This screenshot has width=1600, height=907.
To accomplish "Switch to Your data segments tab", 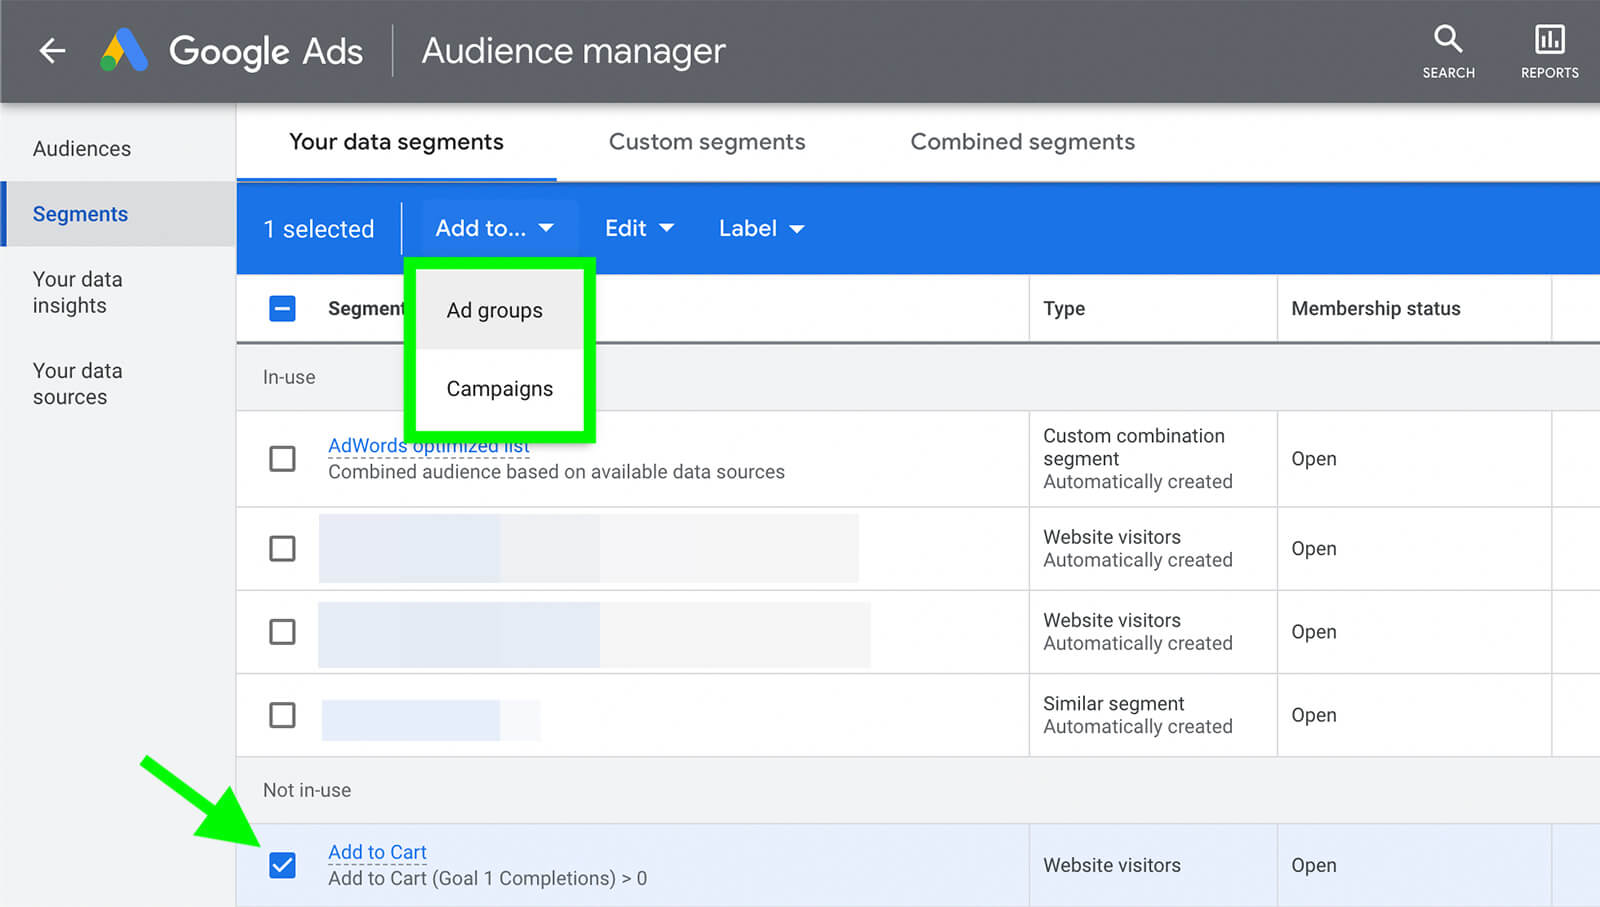I will click(x=396, y=142).
